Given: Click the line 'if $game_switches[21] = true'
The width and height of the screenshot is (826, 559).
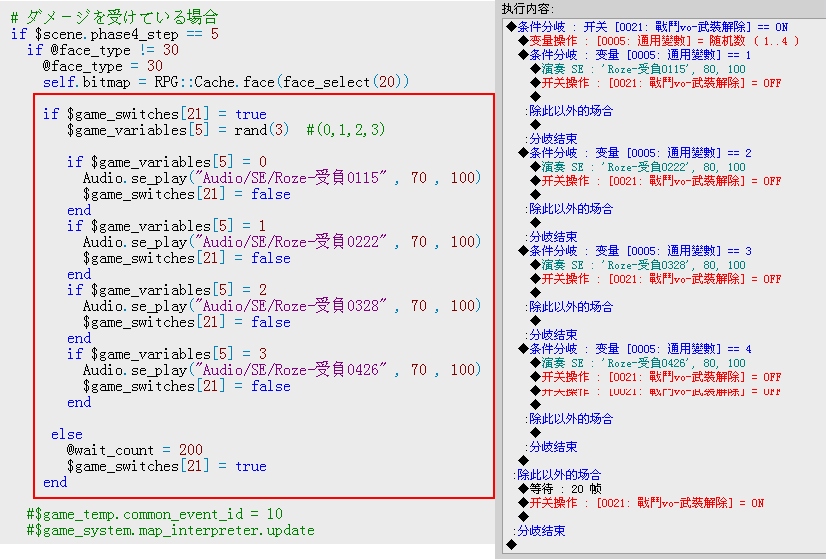Looking at the screenshot, I should pyautogui.click(x=155, y=114).
